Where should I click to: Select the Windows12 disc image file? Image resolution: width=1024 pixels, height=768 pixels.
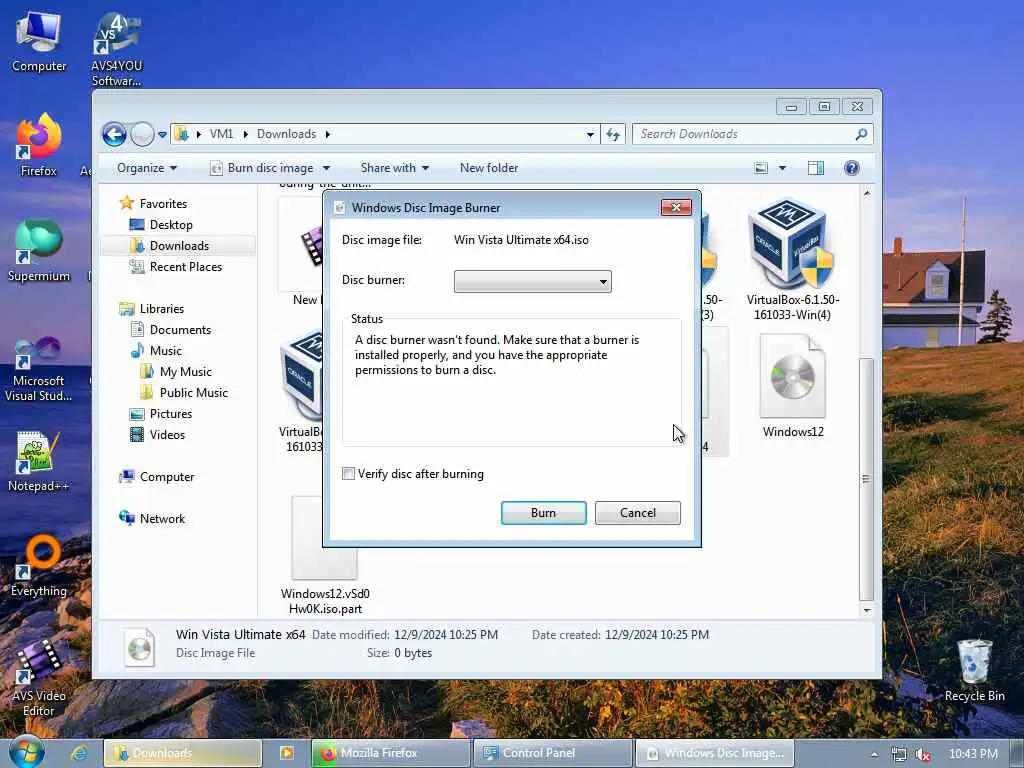pyautogui.click(x=792, y=385)
